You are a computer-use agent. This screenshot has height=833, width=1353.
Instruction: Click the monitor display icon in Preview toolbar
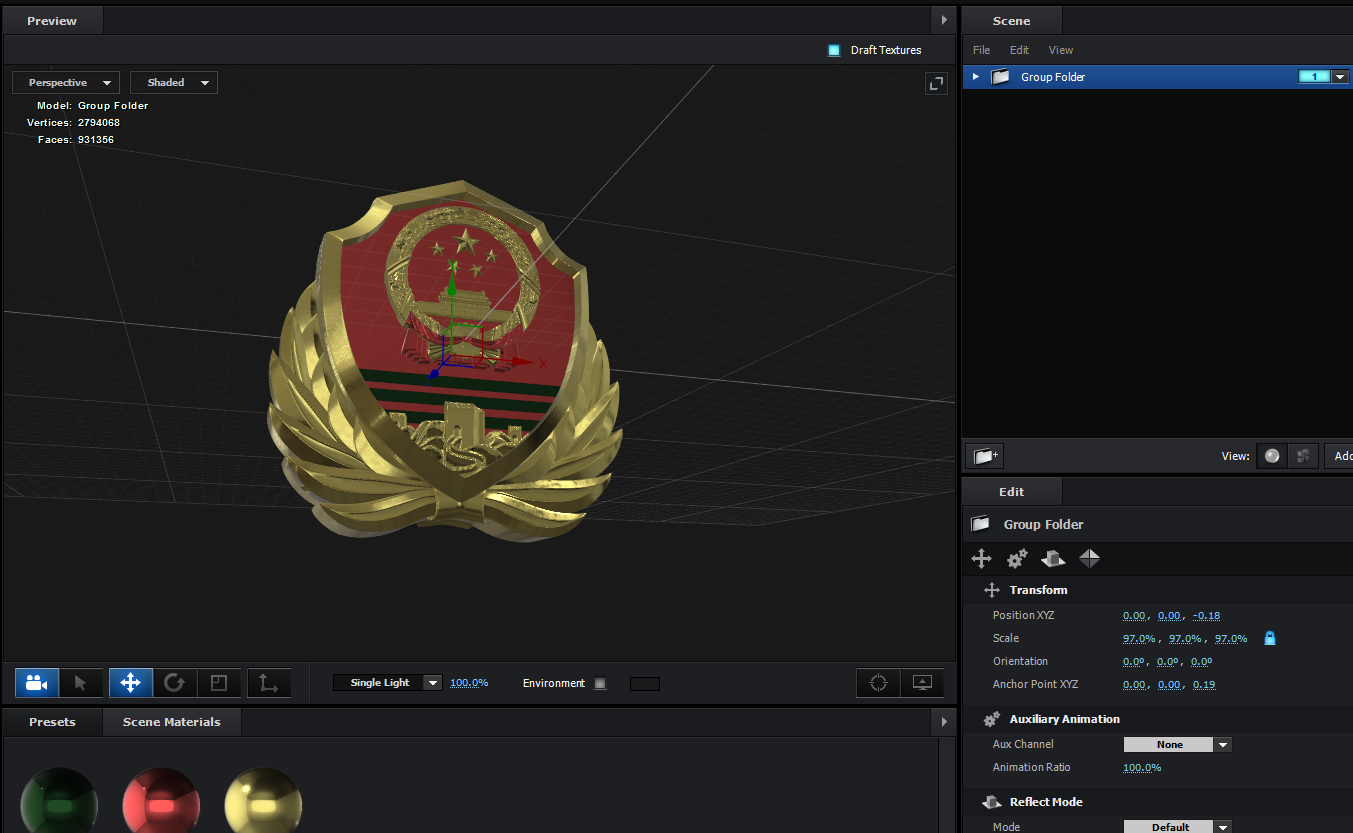[922, 683]
